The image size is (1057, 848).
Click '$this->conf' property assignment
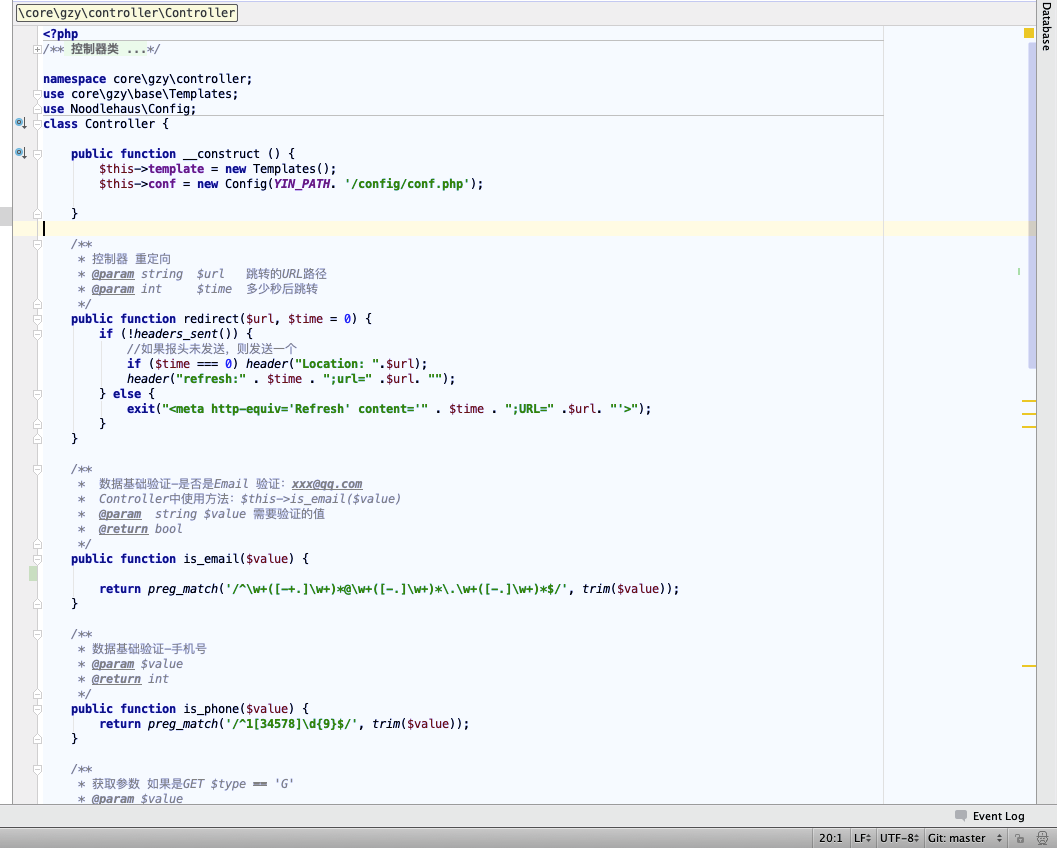(x=138, y=183)
